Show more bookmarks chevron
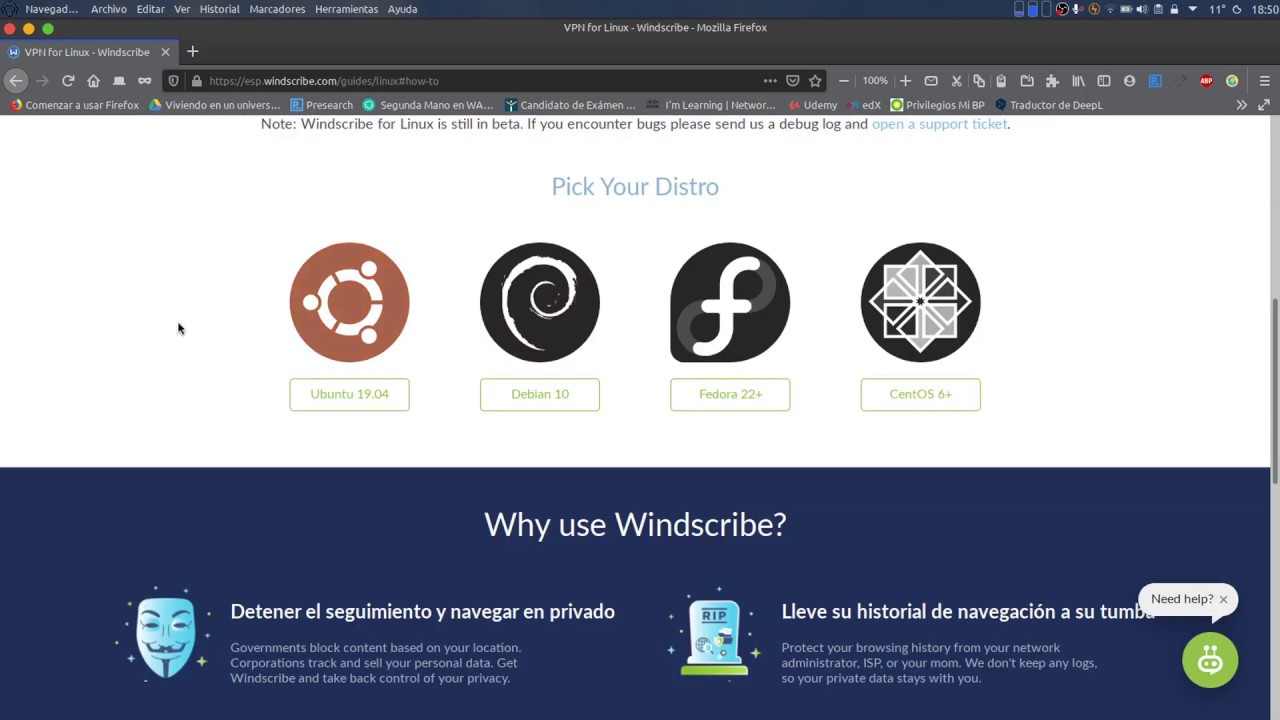This screenshot has height=720, width=1280. [1241, 105]
